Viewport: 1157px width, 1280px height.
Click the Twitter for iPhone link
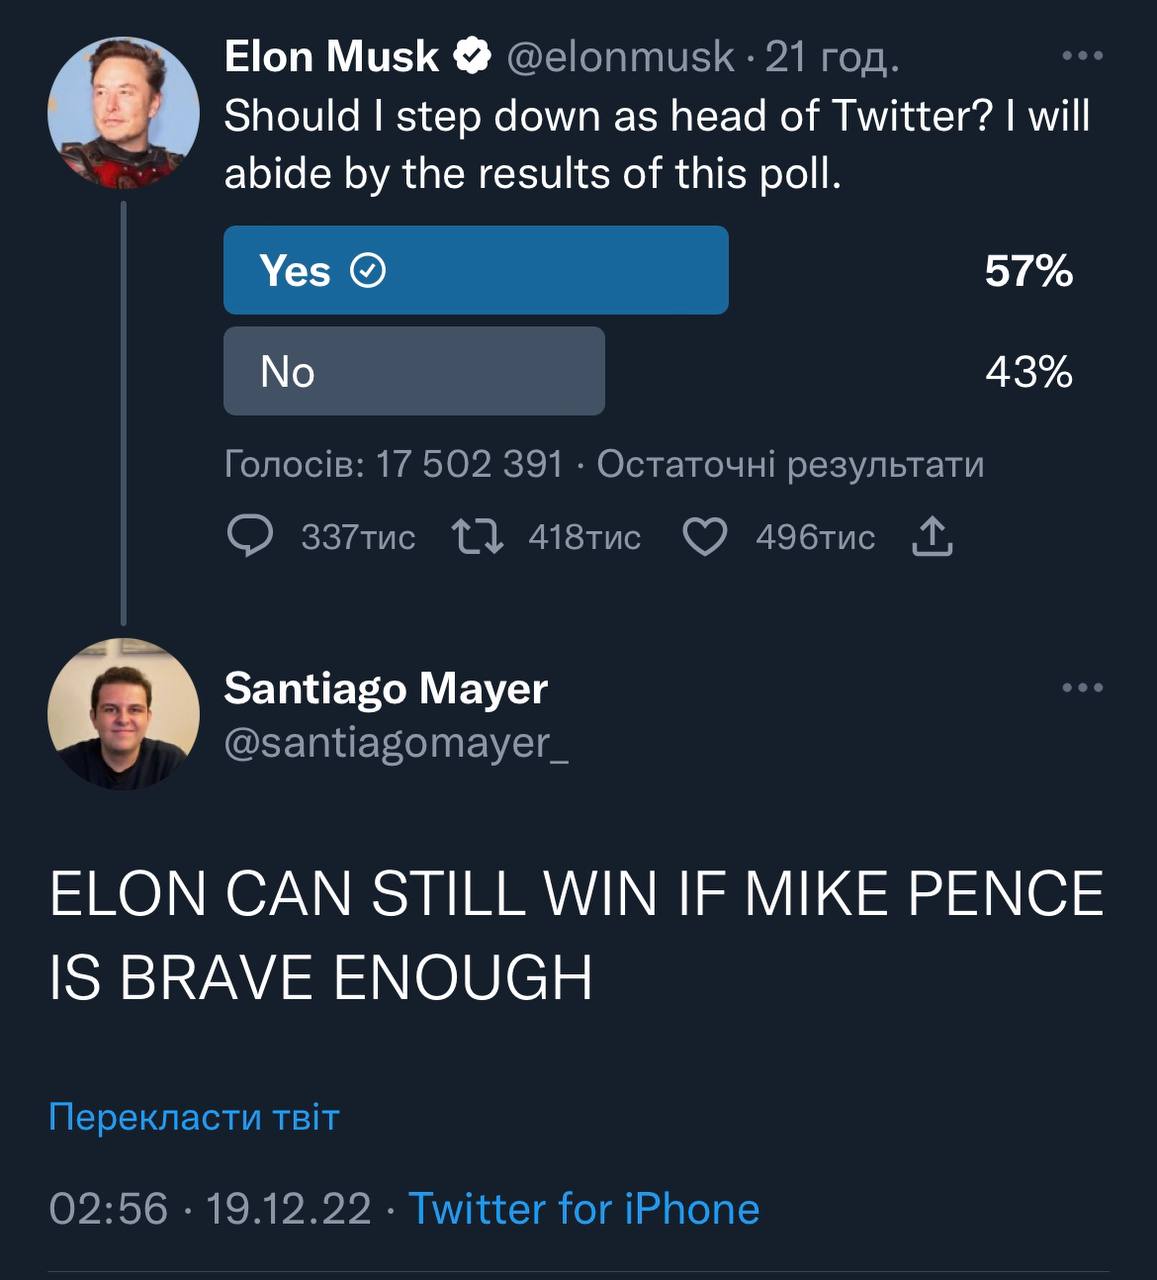584,1208
